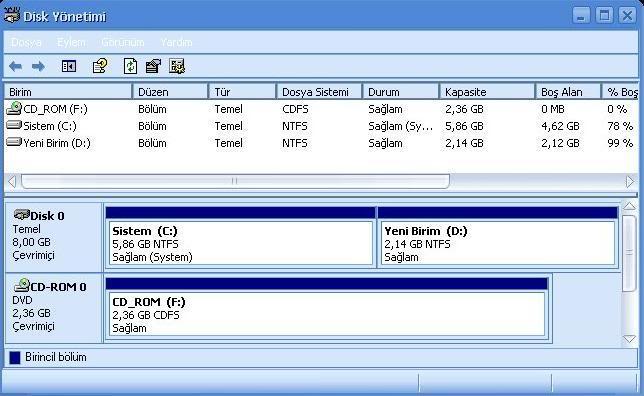The image size is (644, 396).
Task: Click the Sağlam (Sy… status cell
Action: [400, 126]
